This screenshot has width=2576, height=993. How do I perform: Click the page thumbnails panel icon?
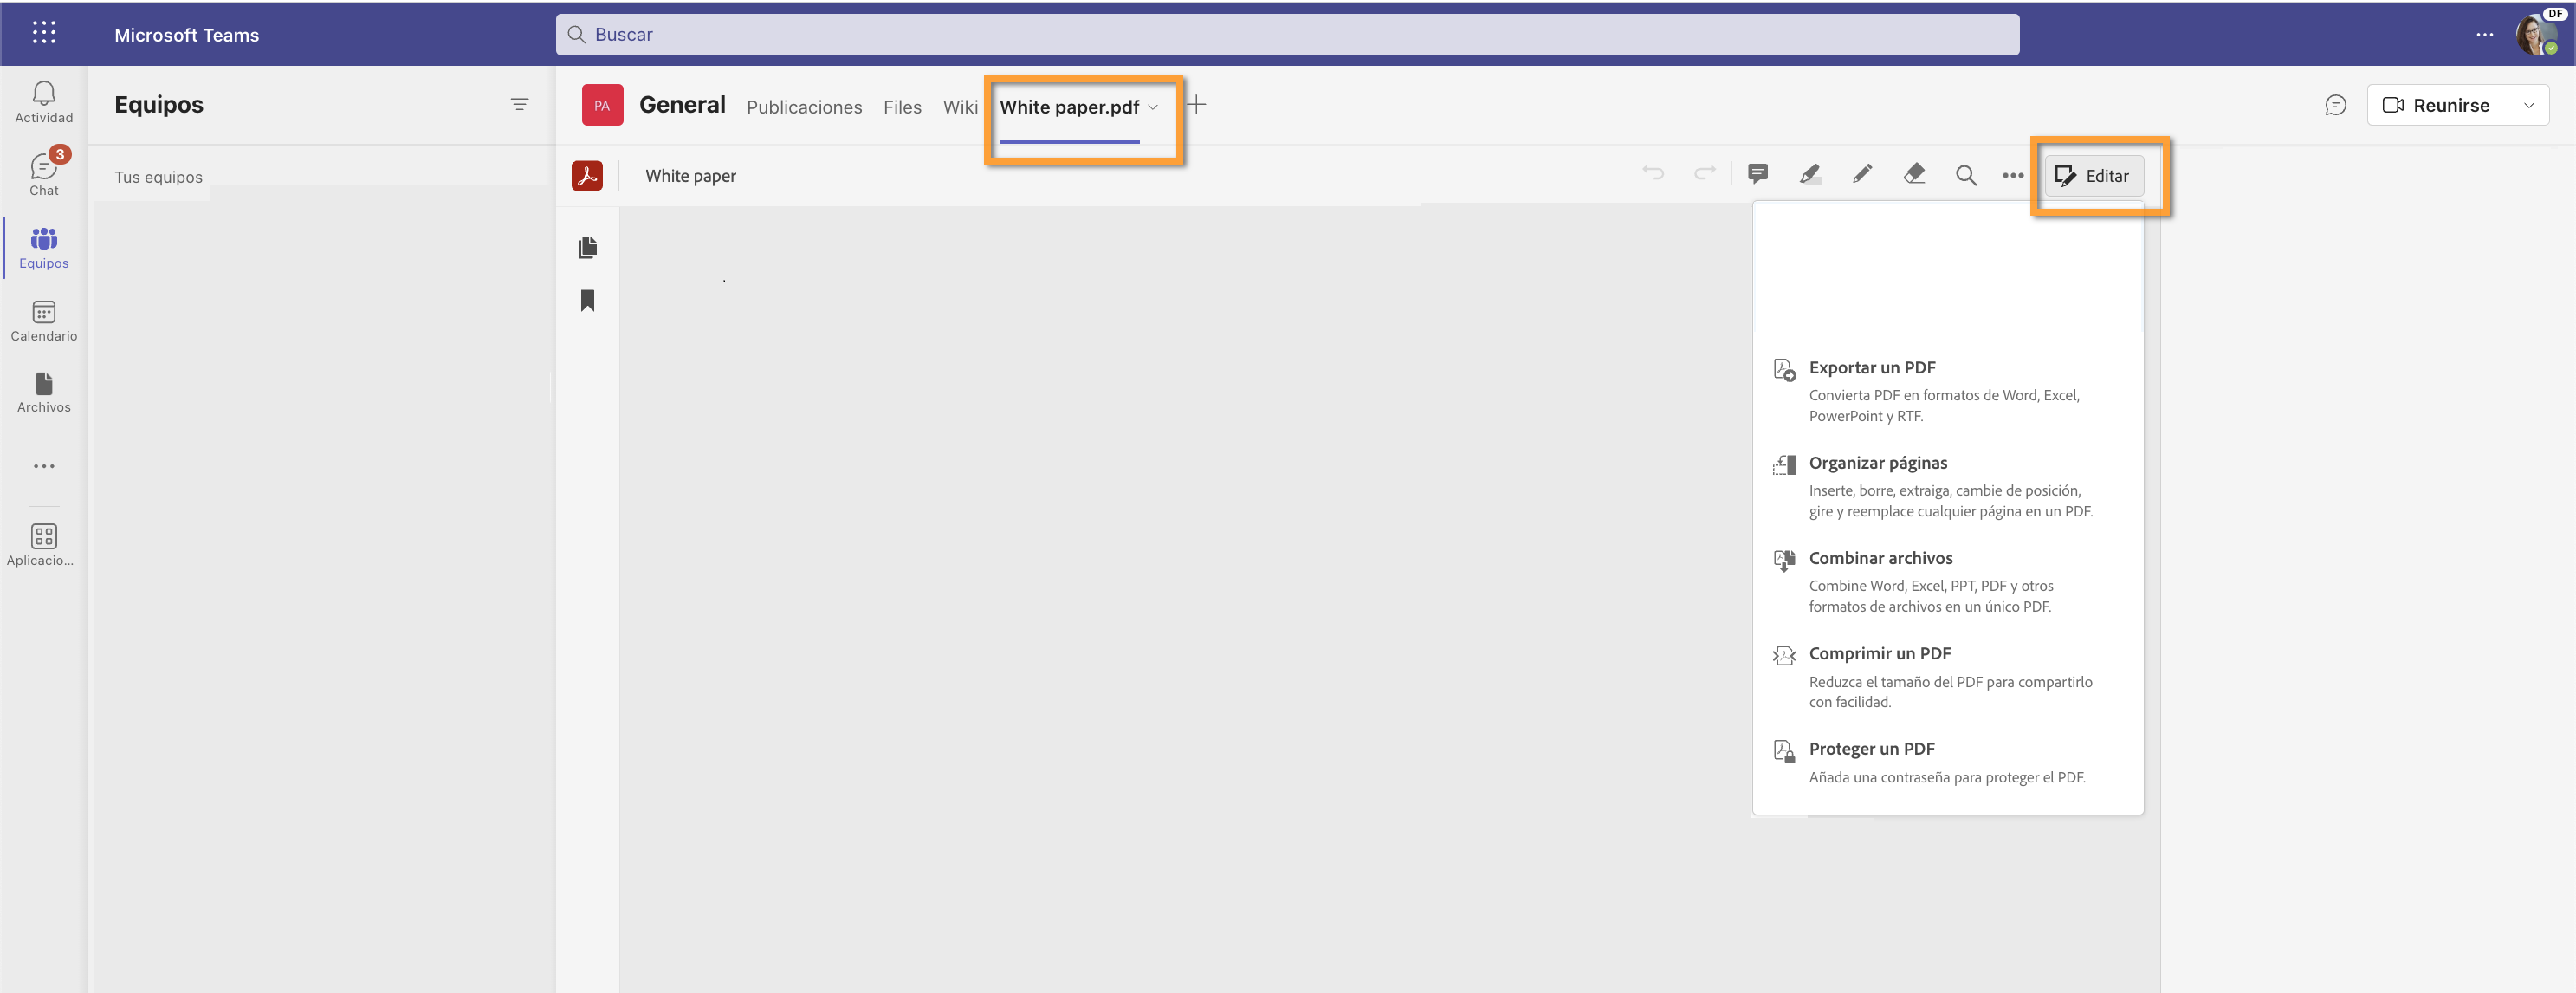[x=588, y=247]
